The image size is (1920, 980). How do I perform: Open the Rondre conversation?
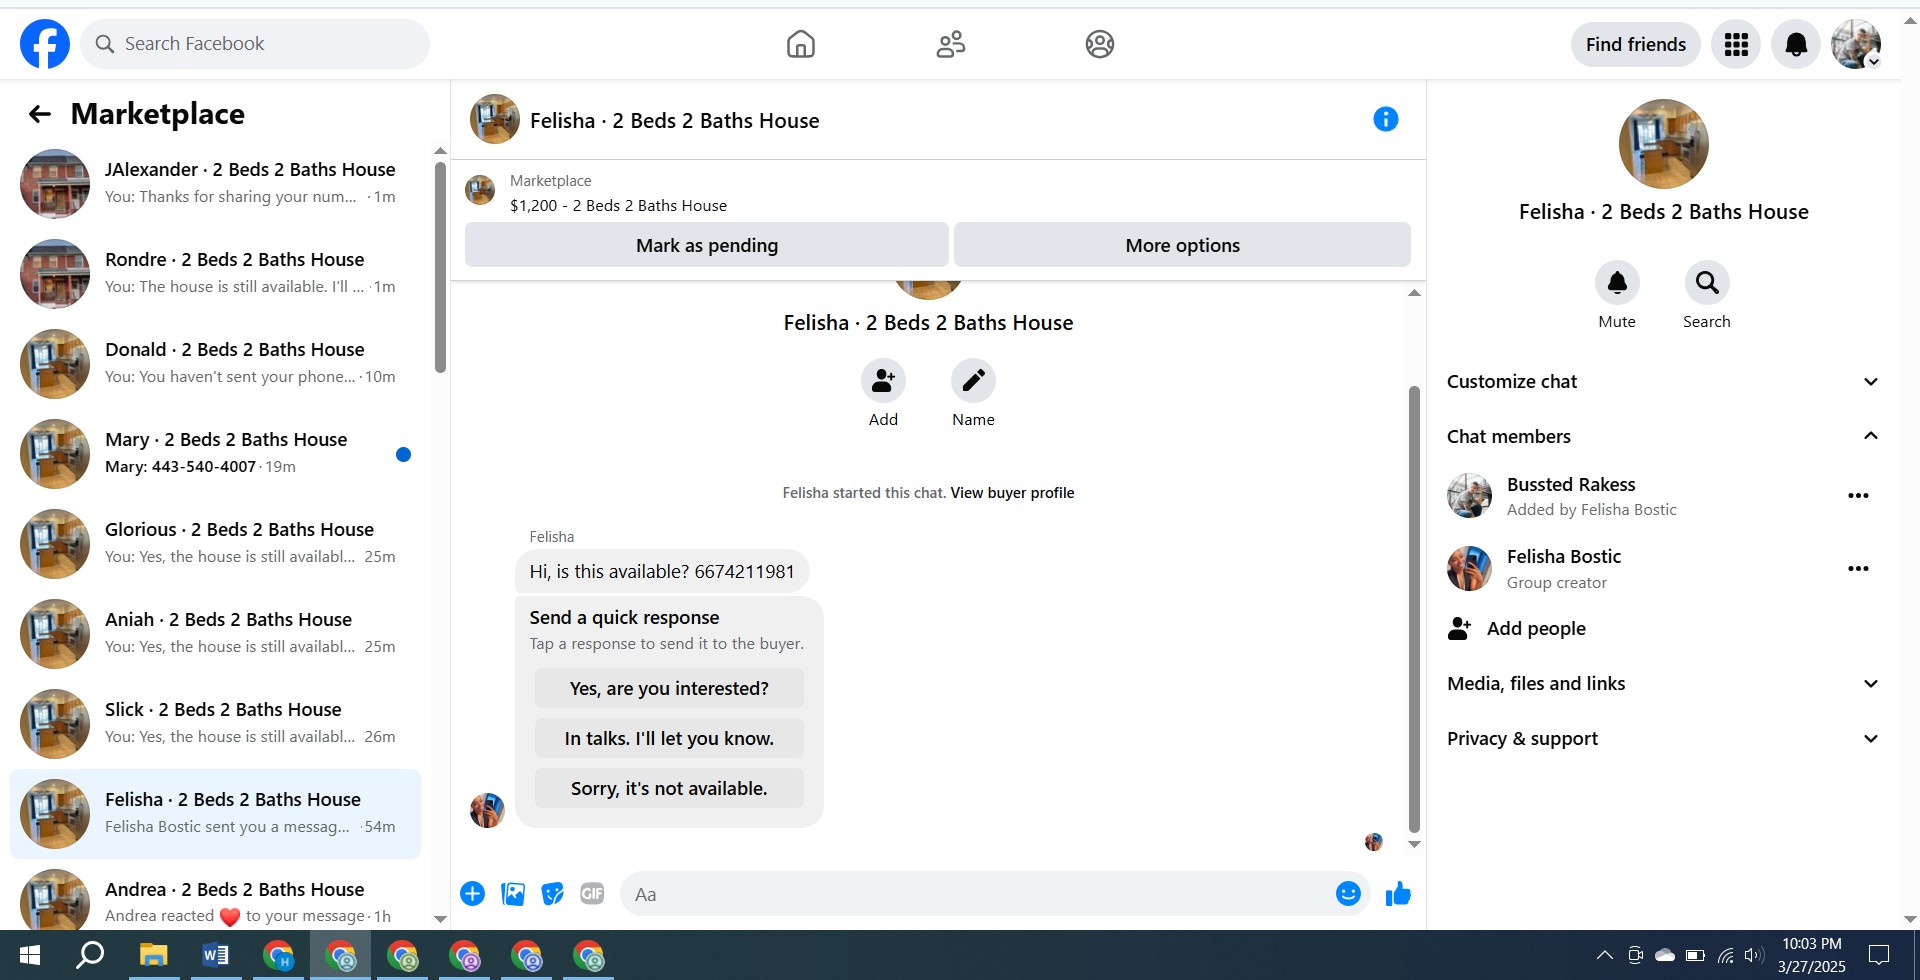pos(215,274)
